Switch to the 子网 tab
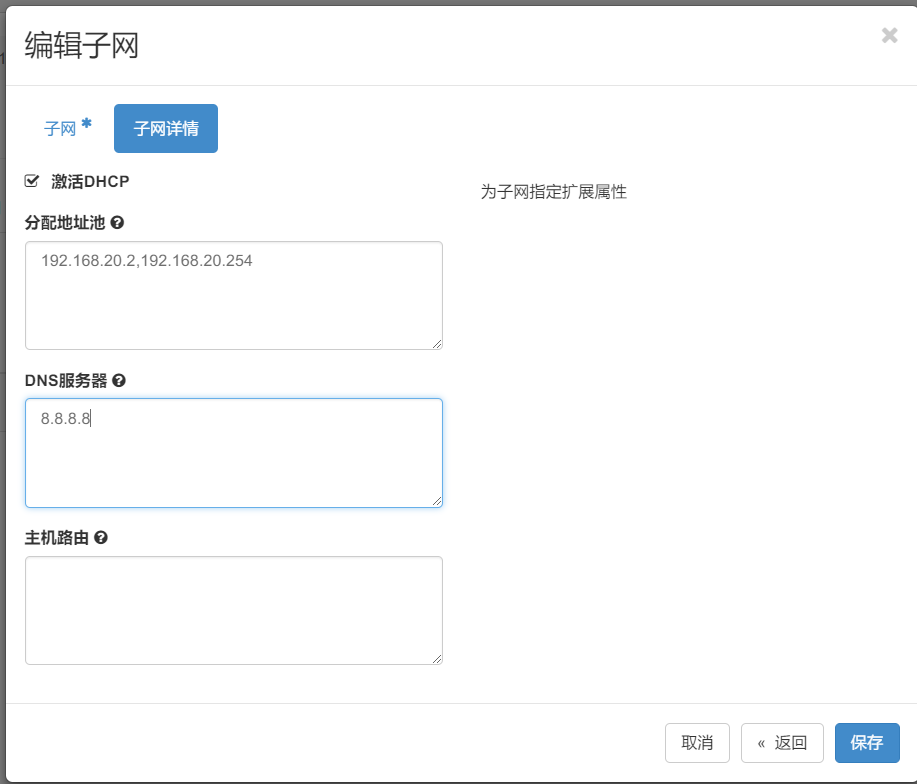 (x=68, y=128)
